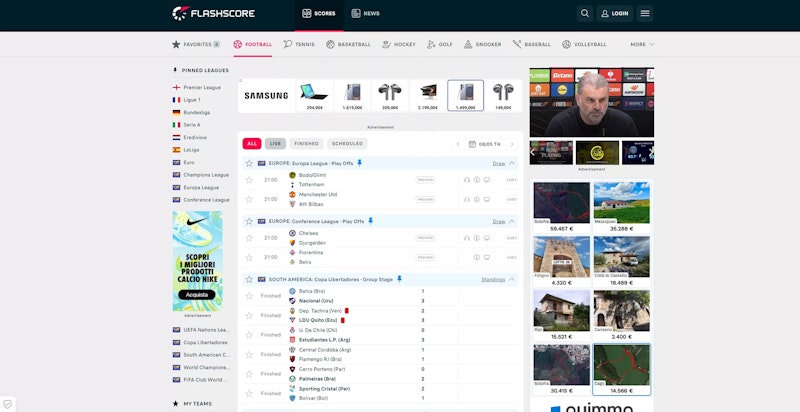This screenshot has width=800, height=412.
Task: Favorite the Bahia vs Nacional match
Action: tap(249, 296)
